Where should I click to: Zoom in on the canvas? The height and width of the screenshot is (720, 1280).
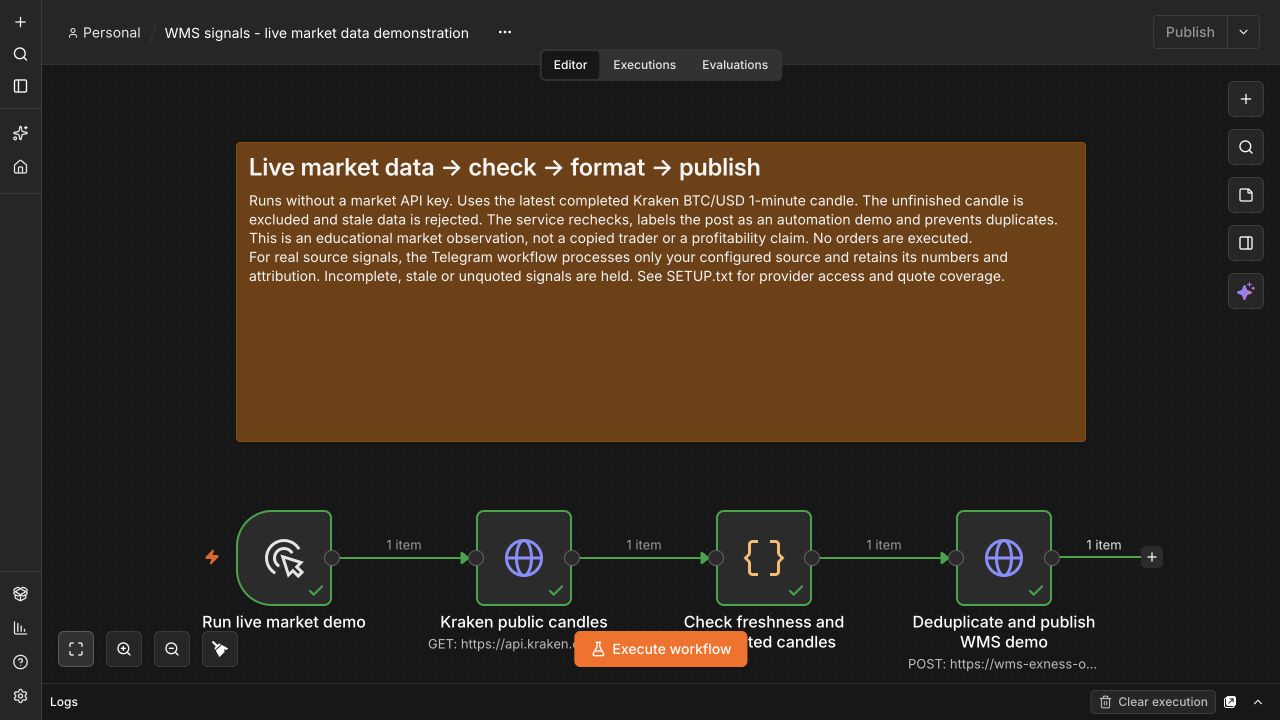(x=124, y=649)
